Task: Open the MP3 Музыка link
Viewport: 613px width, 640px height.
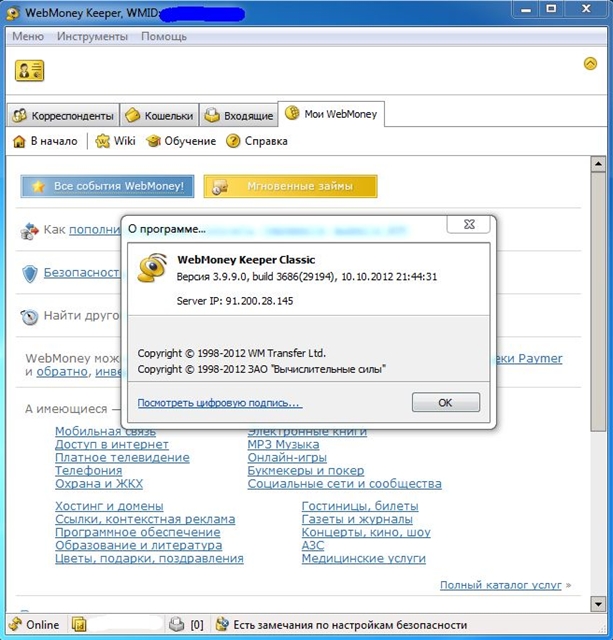Action: (x=283, y=444)
